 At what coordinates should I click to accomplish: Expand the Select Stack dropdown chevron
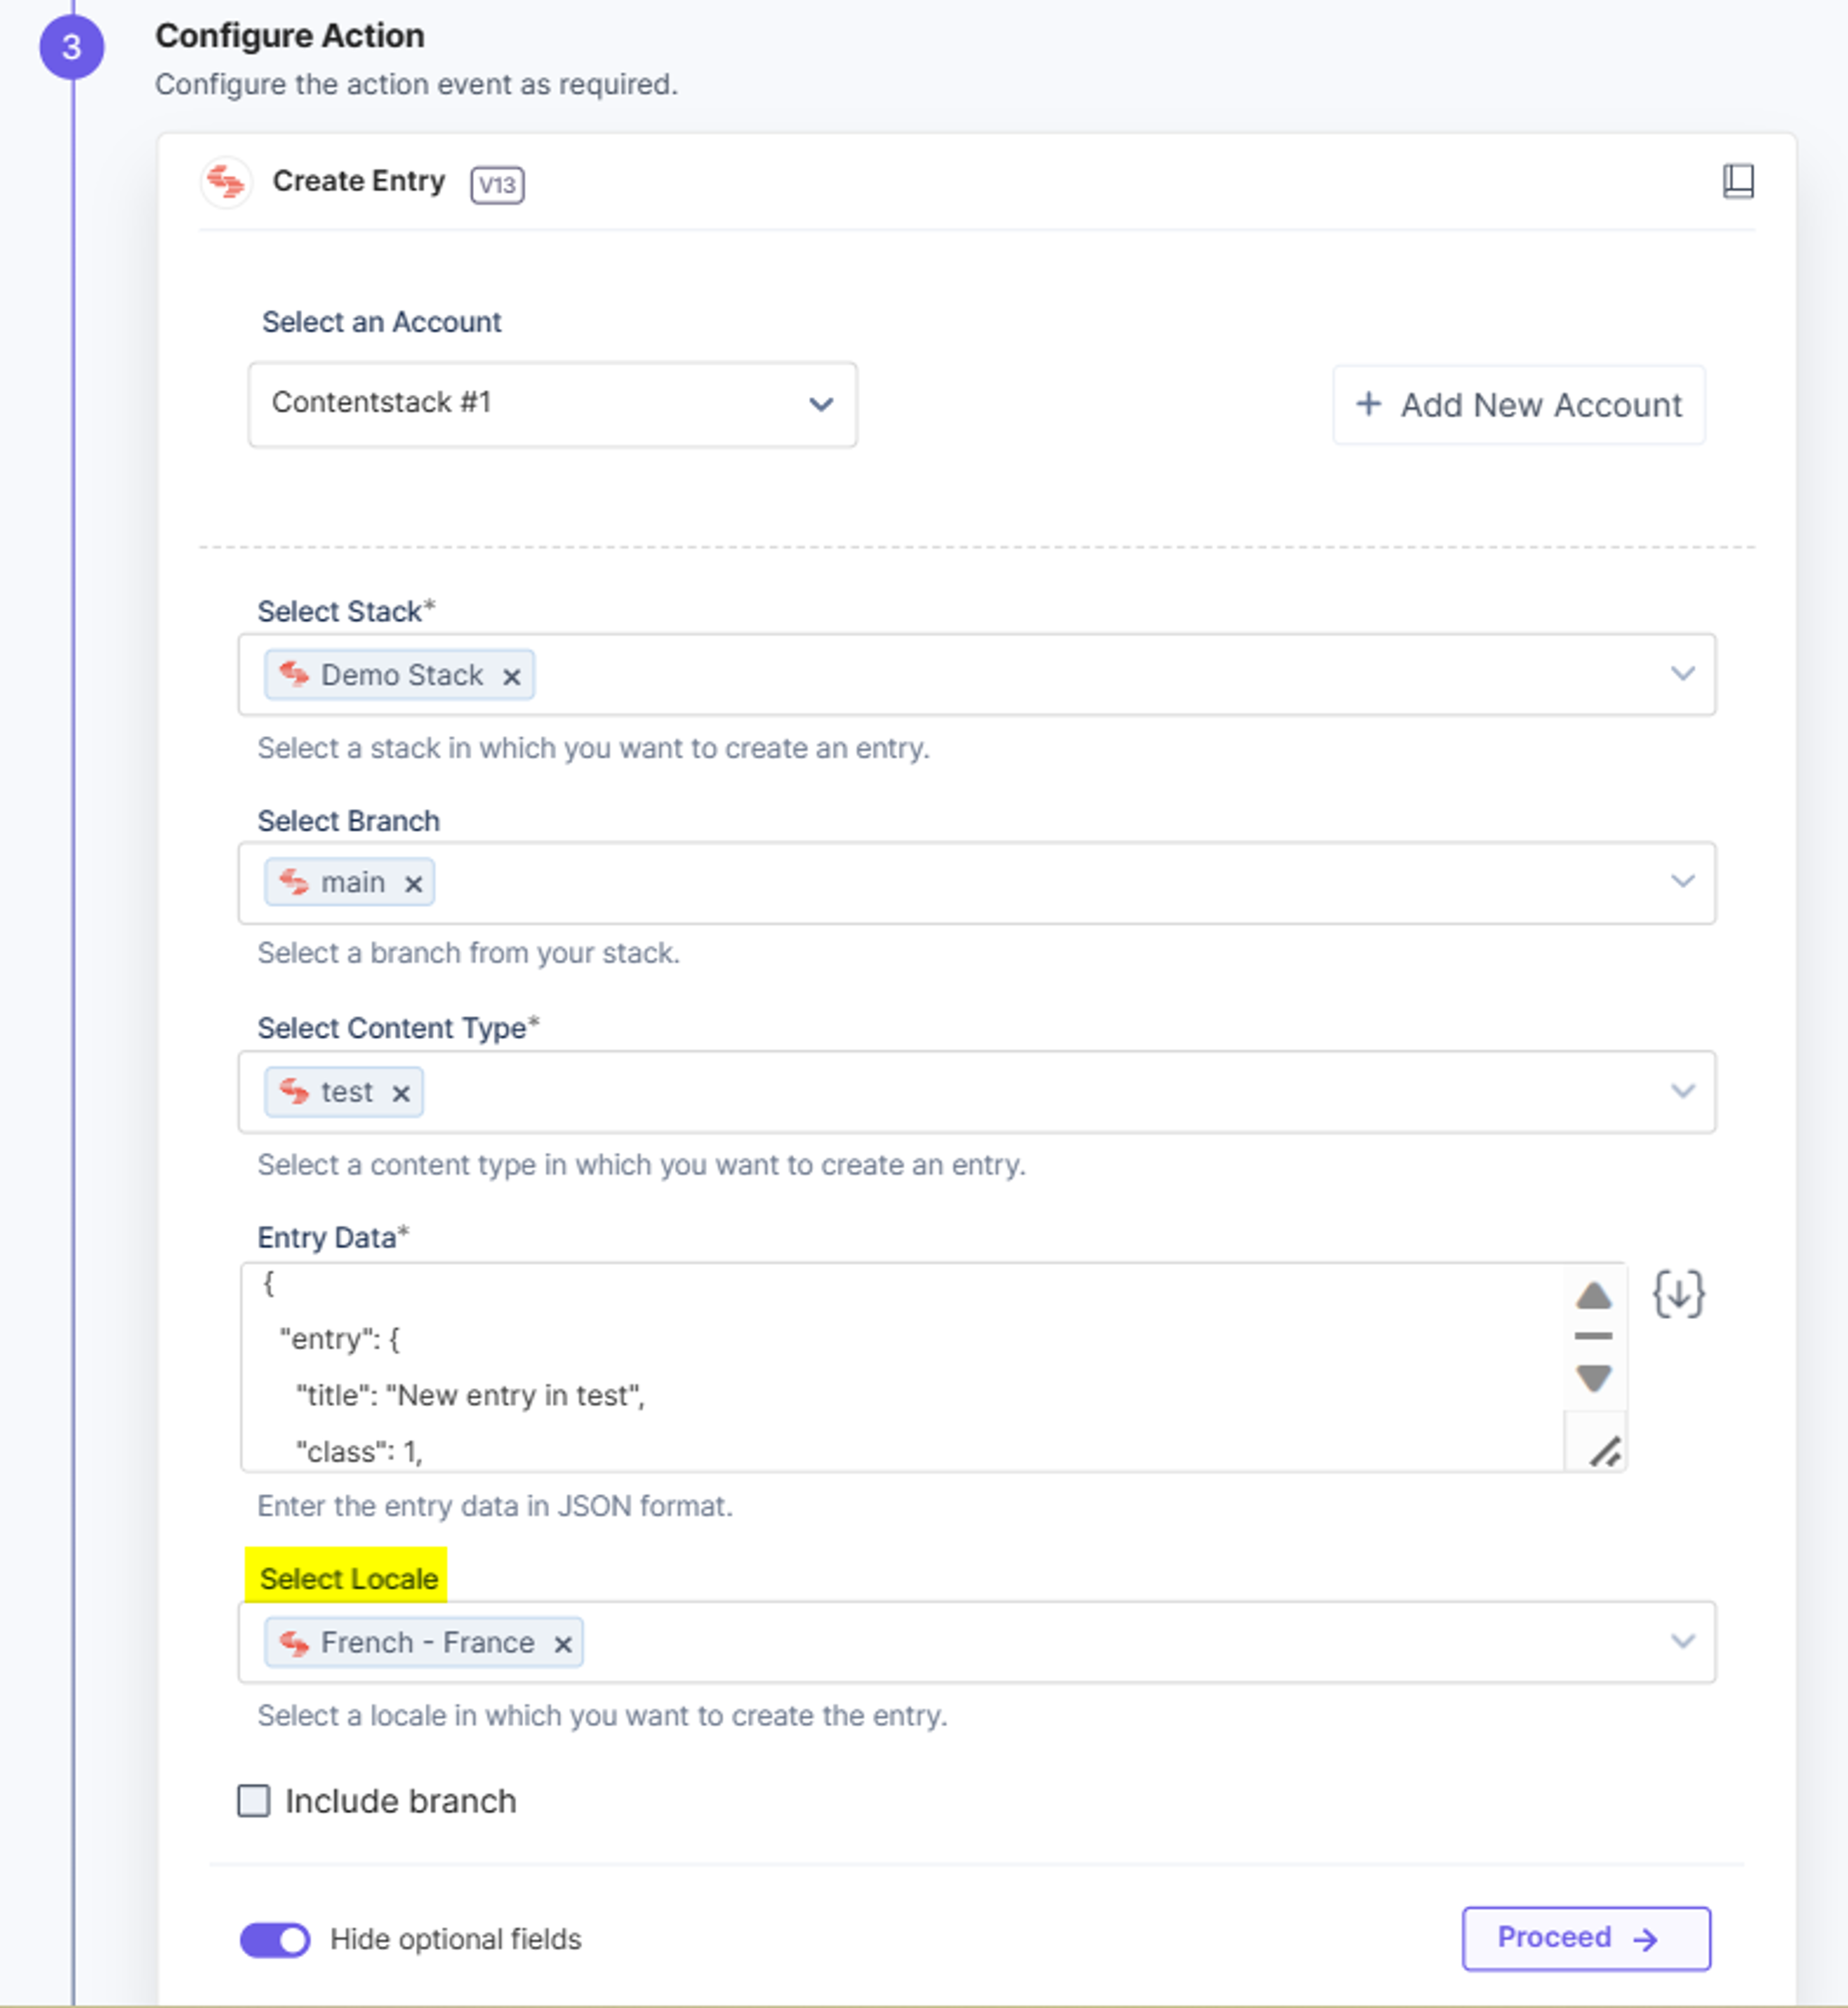[x=1683, y=673]
